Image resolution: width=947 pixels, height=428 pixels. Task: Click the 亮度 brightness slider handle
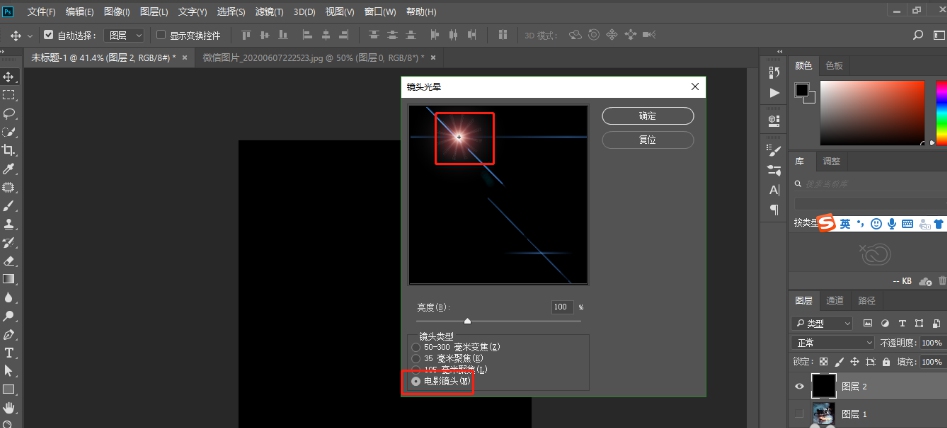[467, 321]
